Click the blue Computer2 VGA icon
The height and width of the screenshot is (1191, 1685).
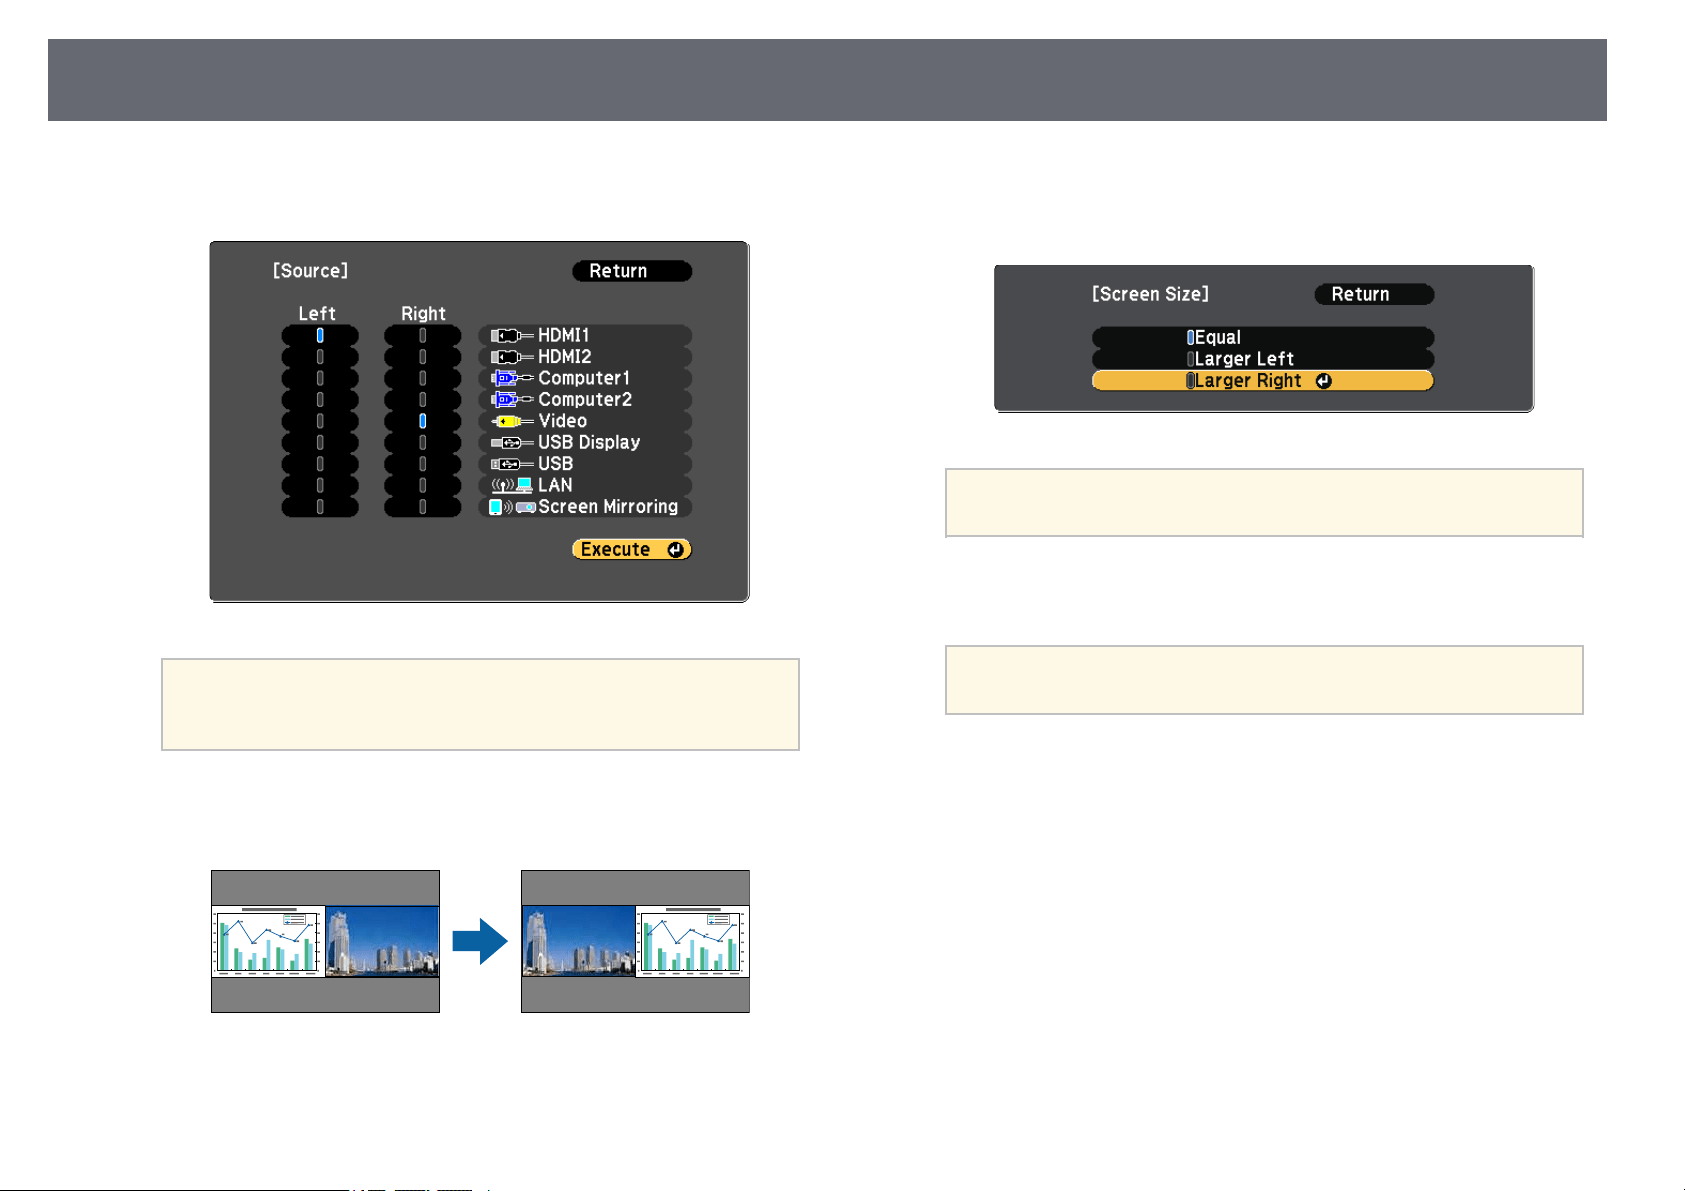coord(512,400)
